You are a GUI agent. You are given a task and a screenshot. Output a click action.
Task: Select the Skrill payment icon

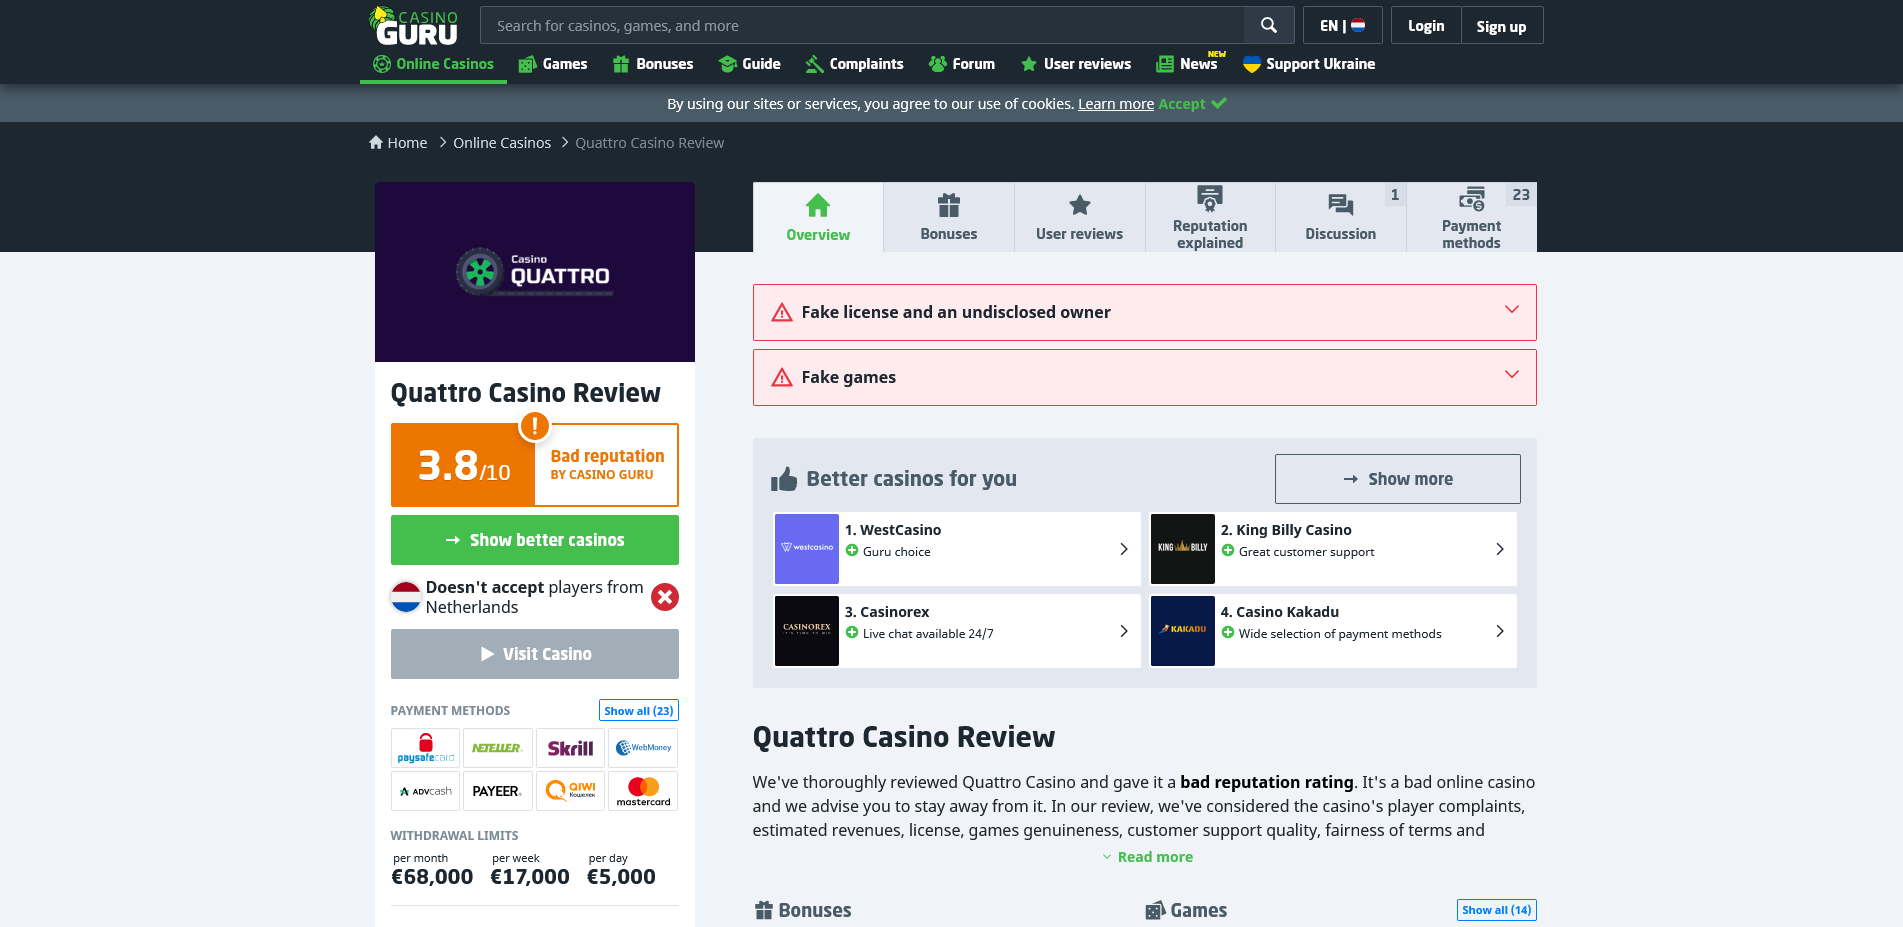click(x=570, y=748)
